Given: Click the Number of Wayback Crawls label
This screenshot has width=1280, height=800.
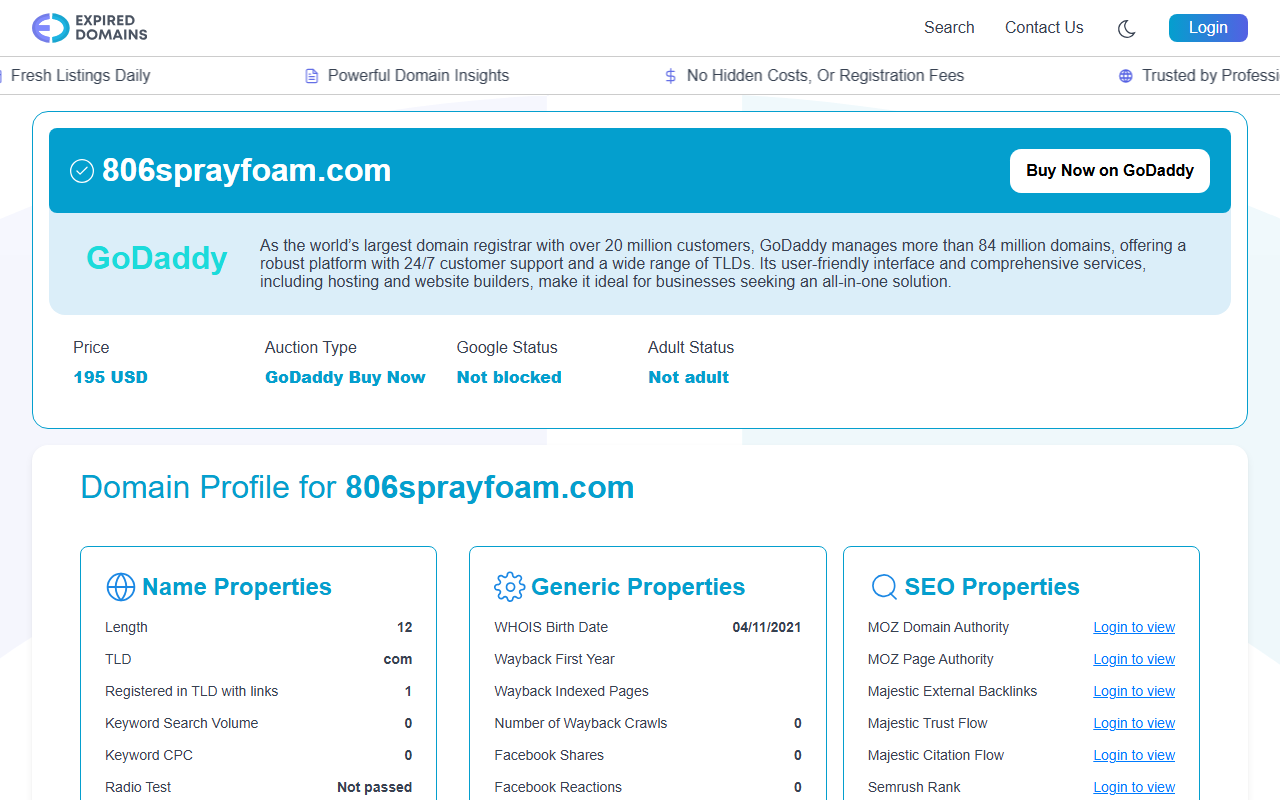Looking at the screenshot, I should (580, 723).
